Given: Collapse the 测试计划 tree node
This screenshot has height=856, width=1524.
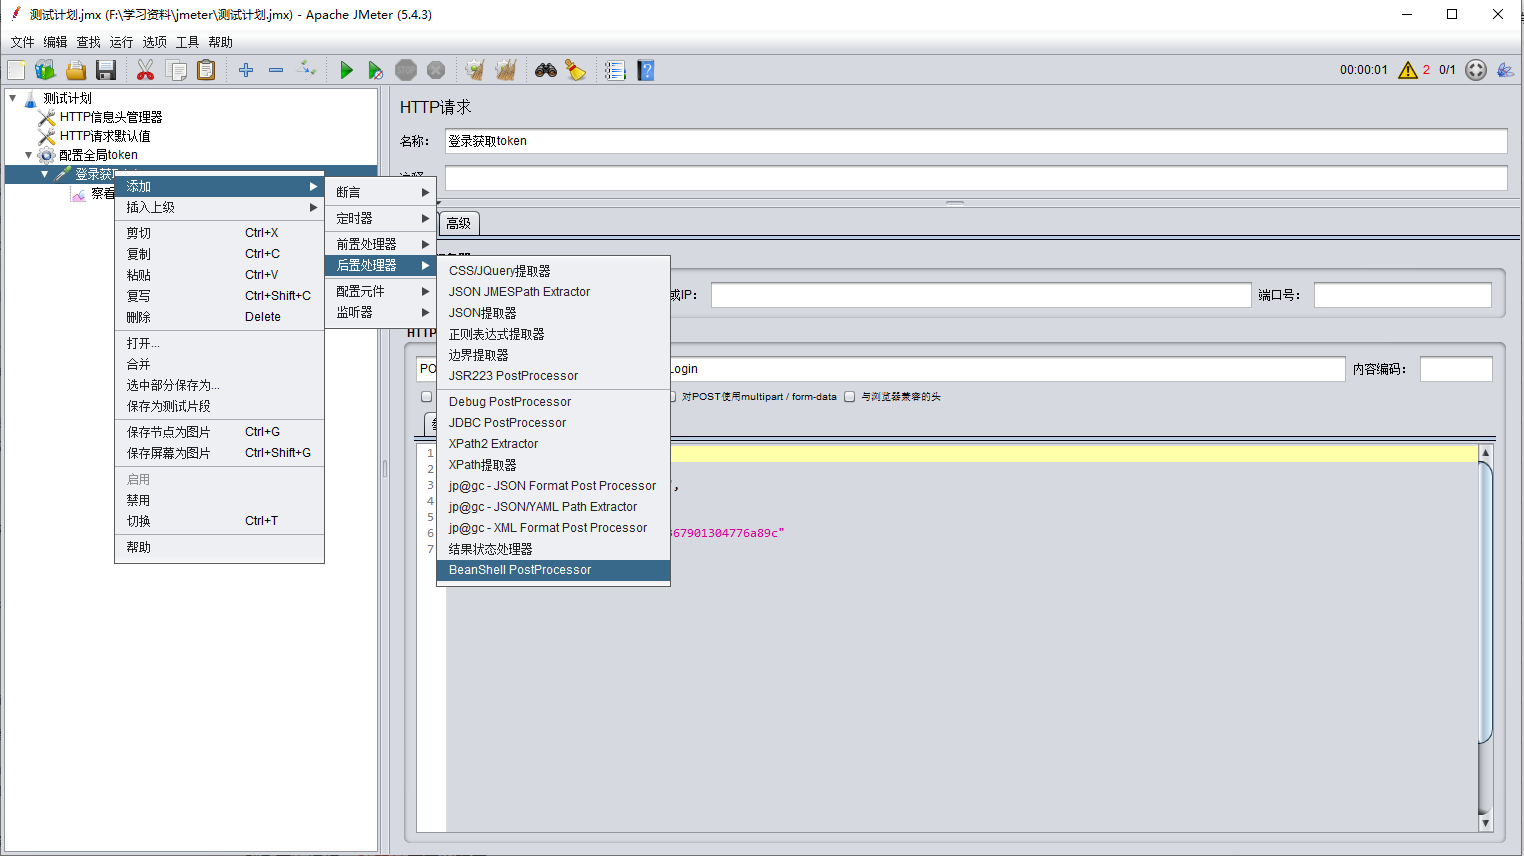Looking at the screenshot, I should [x=12, y=98].
